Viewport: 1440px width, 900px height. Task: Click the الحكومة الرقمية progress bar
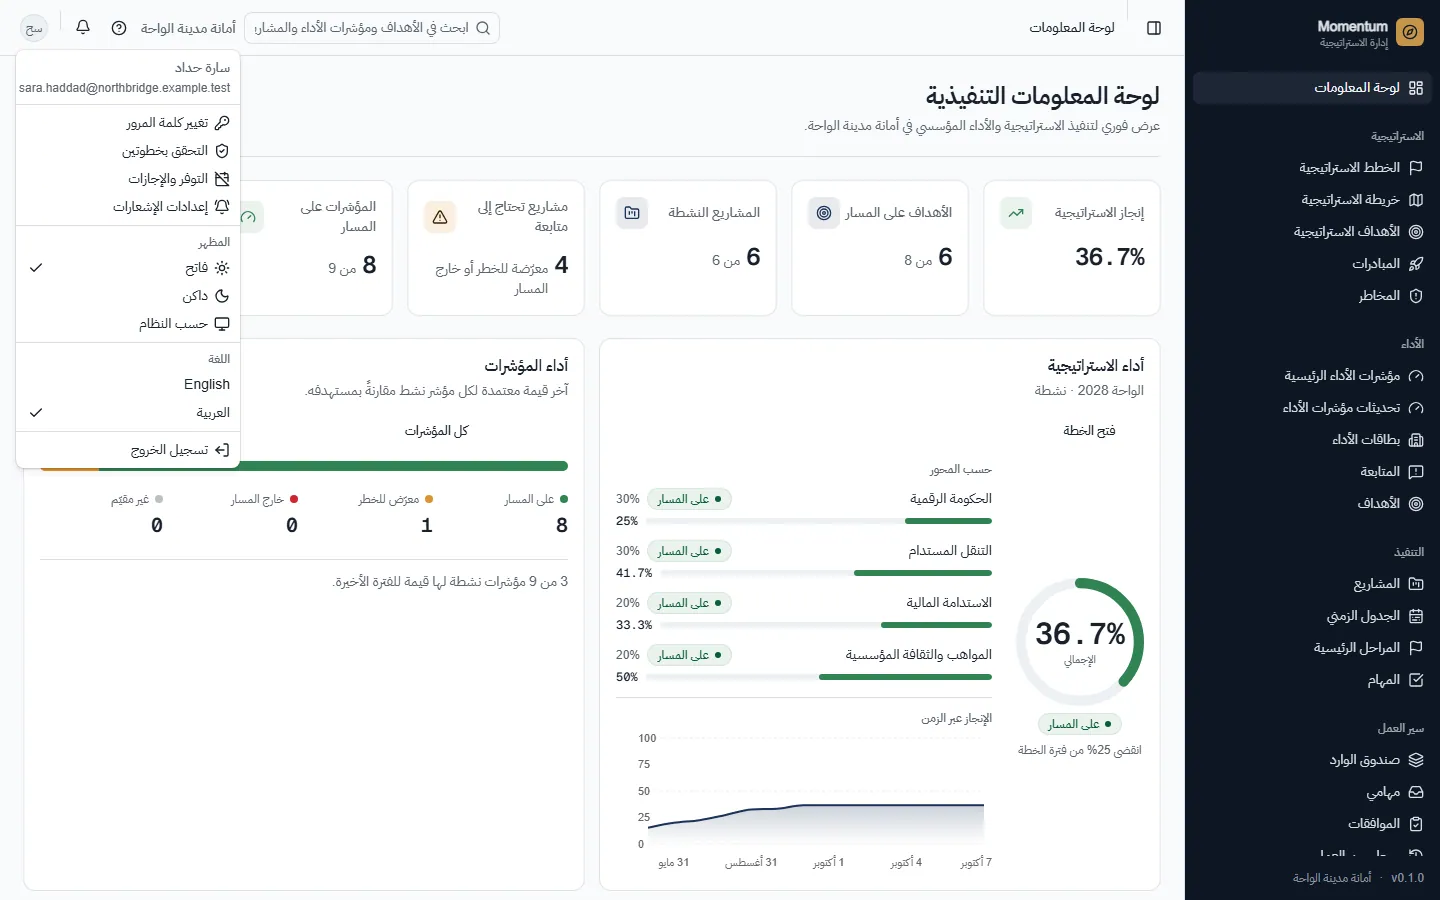[818, 521]
